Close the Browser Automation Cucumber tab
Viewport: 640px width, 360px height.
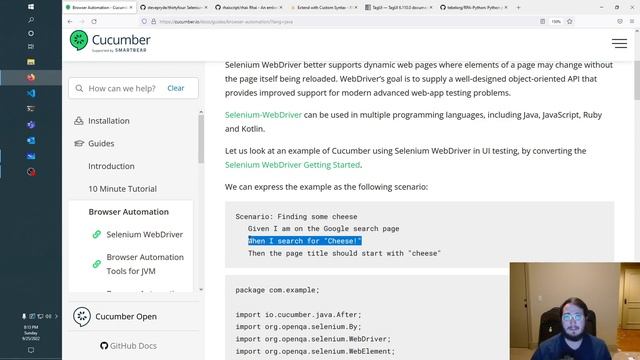pos(131,7)
